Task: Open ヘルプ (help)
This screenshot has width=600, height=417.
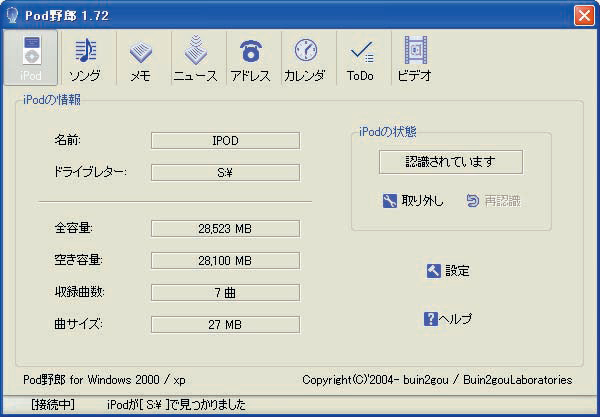Action: pos(448,319)
